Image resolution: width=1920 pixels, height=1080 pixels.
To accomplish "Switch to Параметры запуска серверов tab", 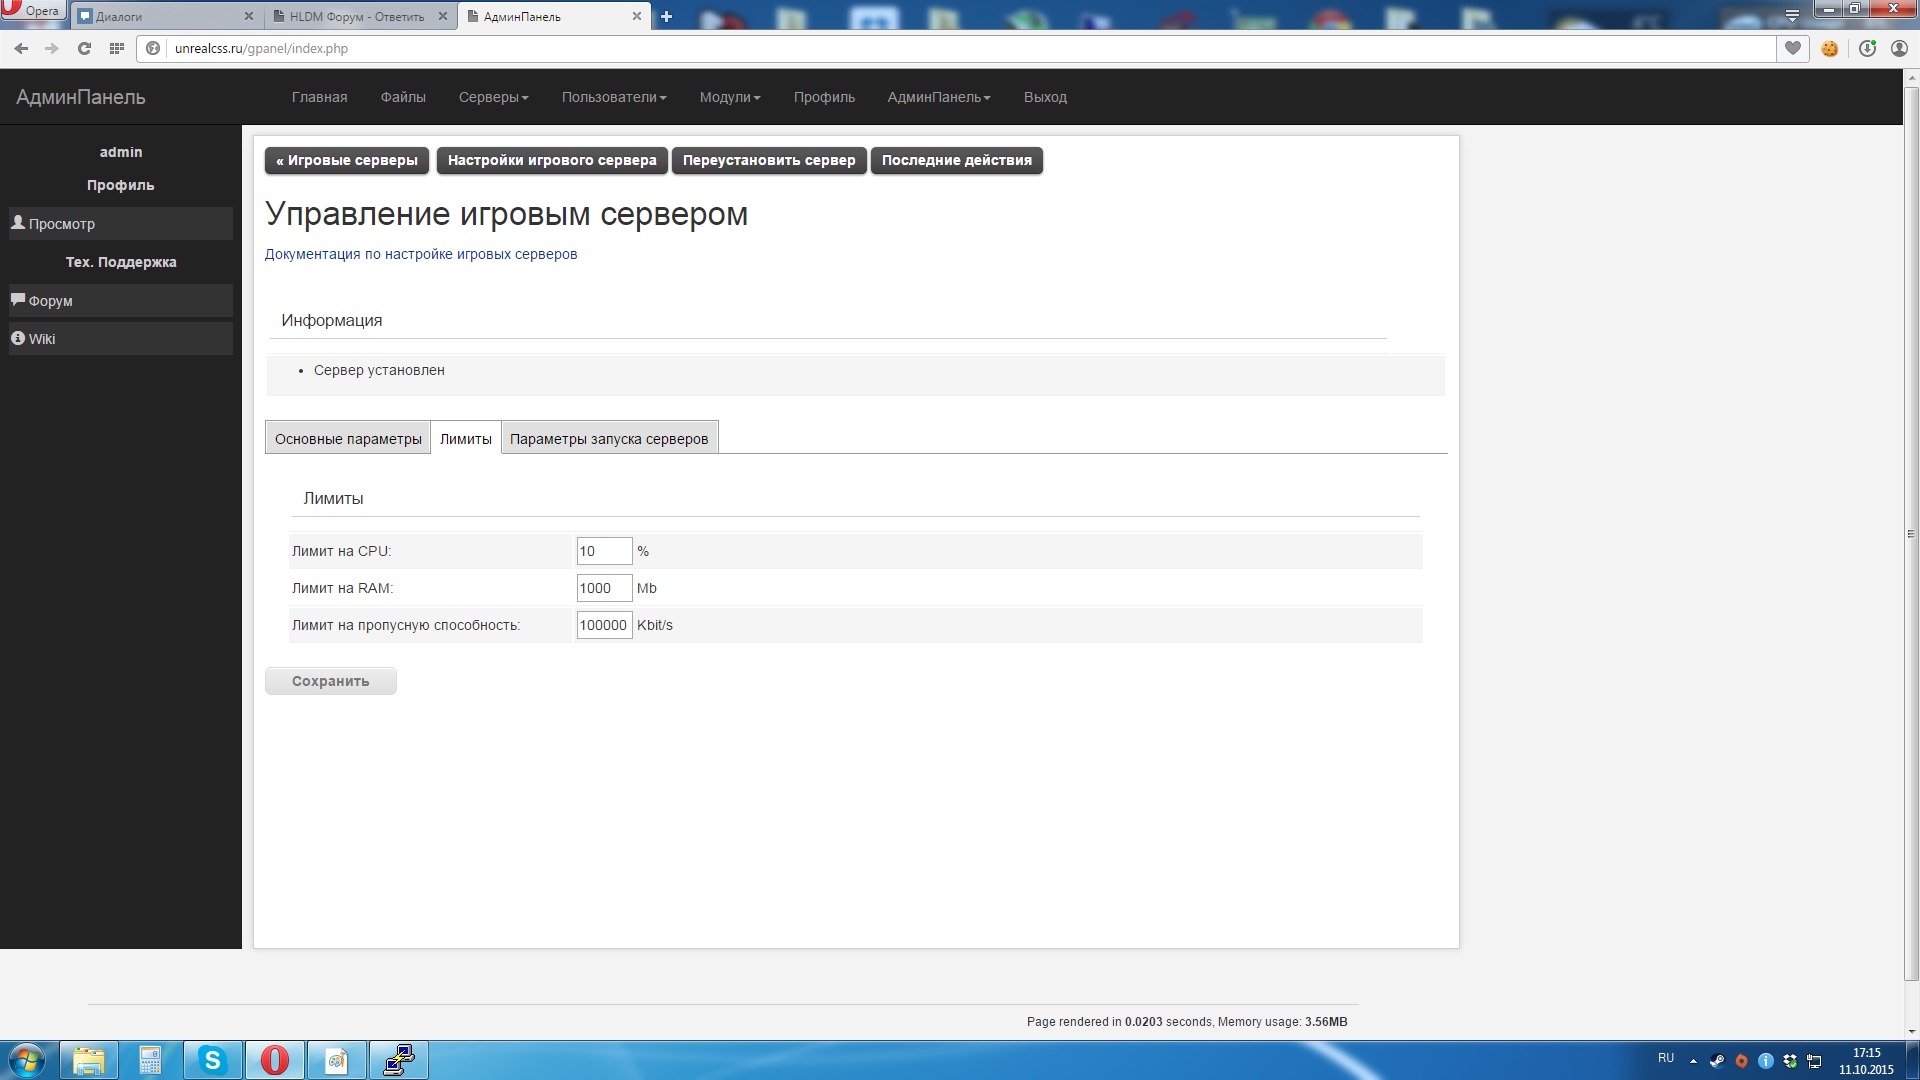I will pos(608,439).
